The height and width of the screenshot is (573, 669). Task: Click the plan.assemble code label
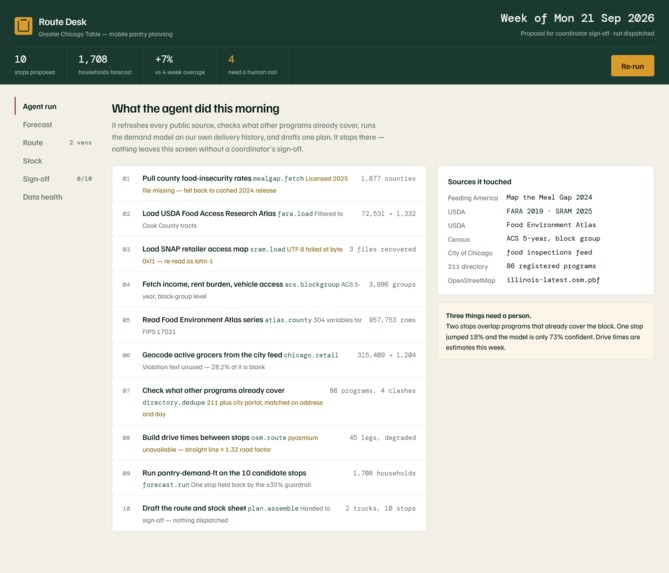pos(273,509)
